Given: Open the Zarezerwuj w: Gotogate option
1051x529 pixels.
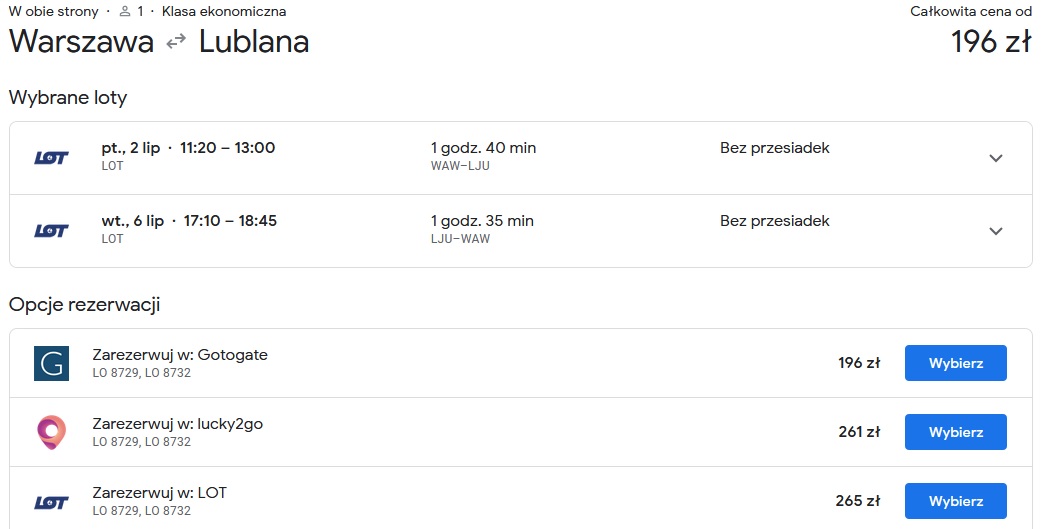Looking at the screenshot, I should [x=180, y=355].
